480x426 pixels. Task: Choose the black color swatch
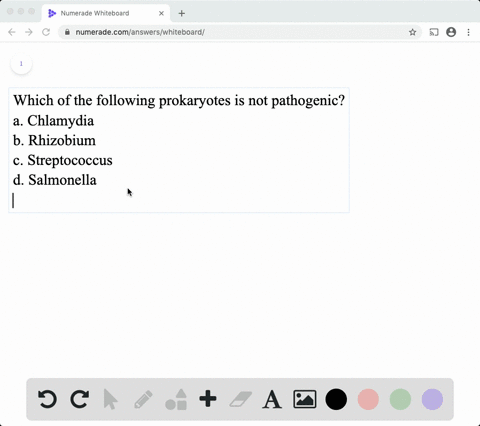click(x=336, y=399)
